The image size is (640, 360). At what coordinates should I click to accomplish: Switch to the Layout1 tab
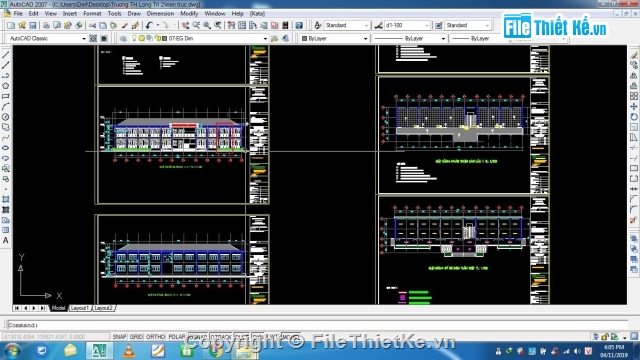point(80,308)
